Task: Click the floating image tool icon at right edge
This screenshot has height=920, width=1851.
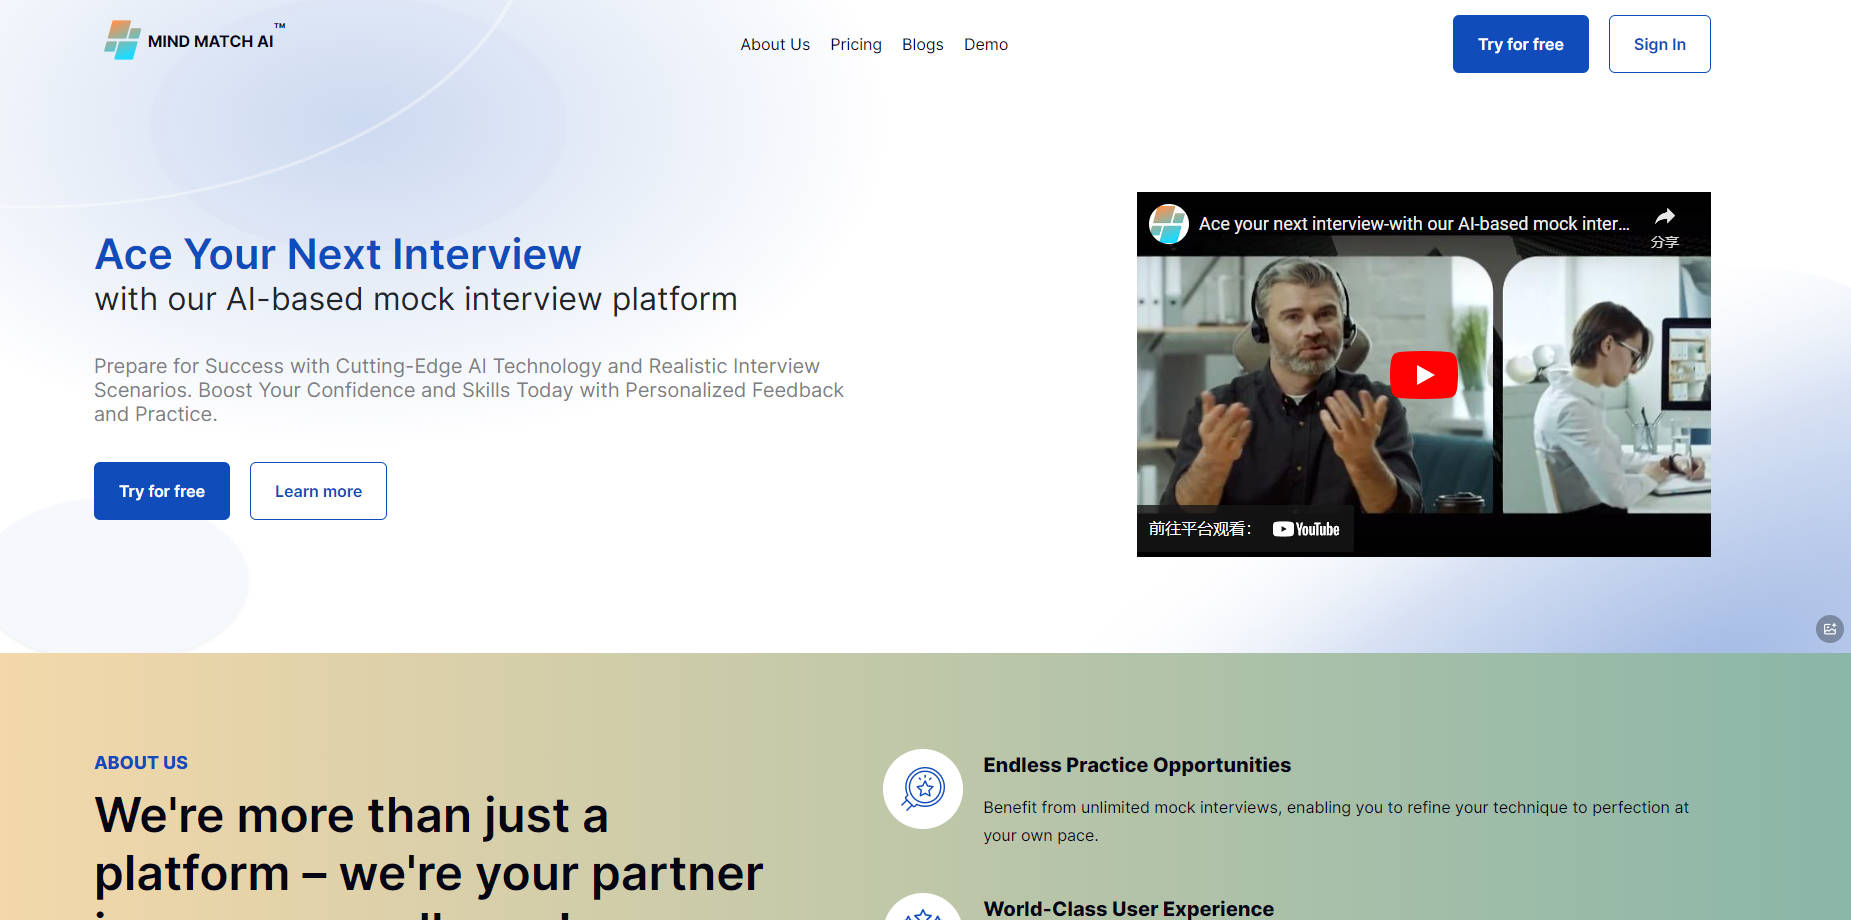Action: click(1829, 629)
